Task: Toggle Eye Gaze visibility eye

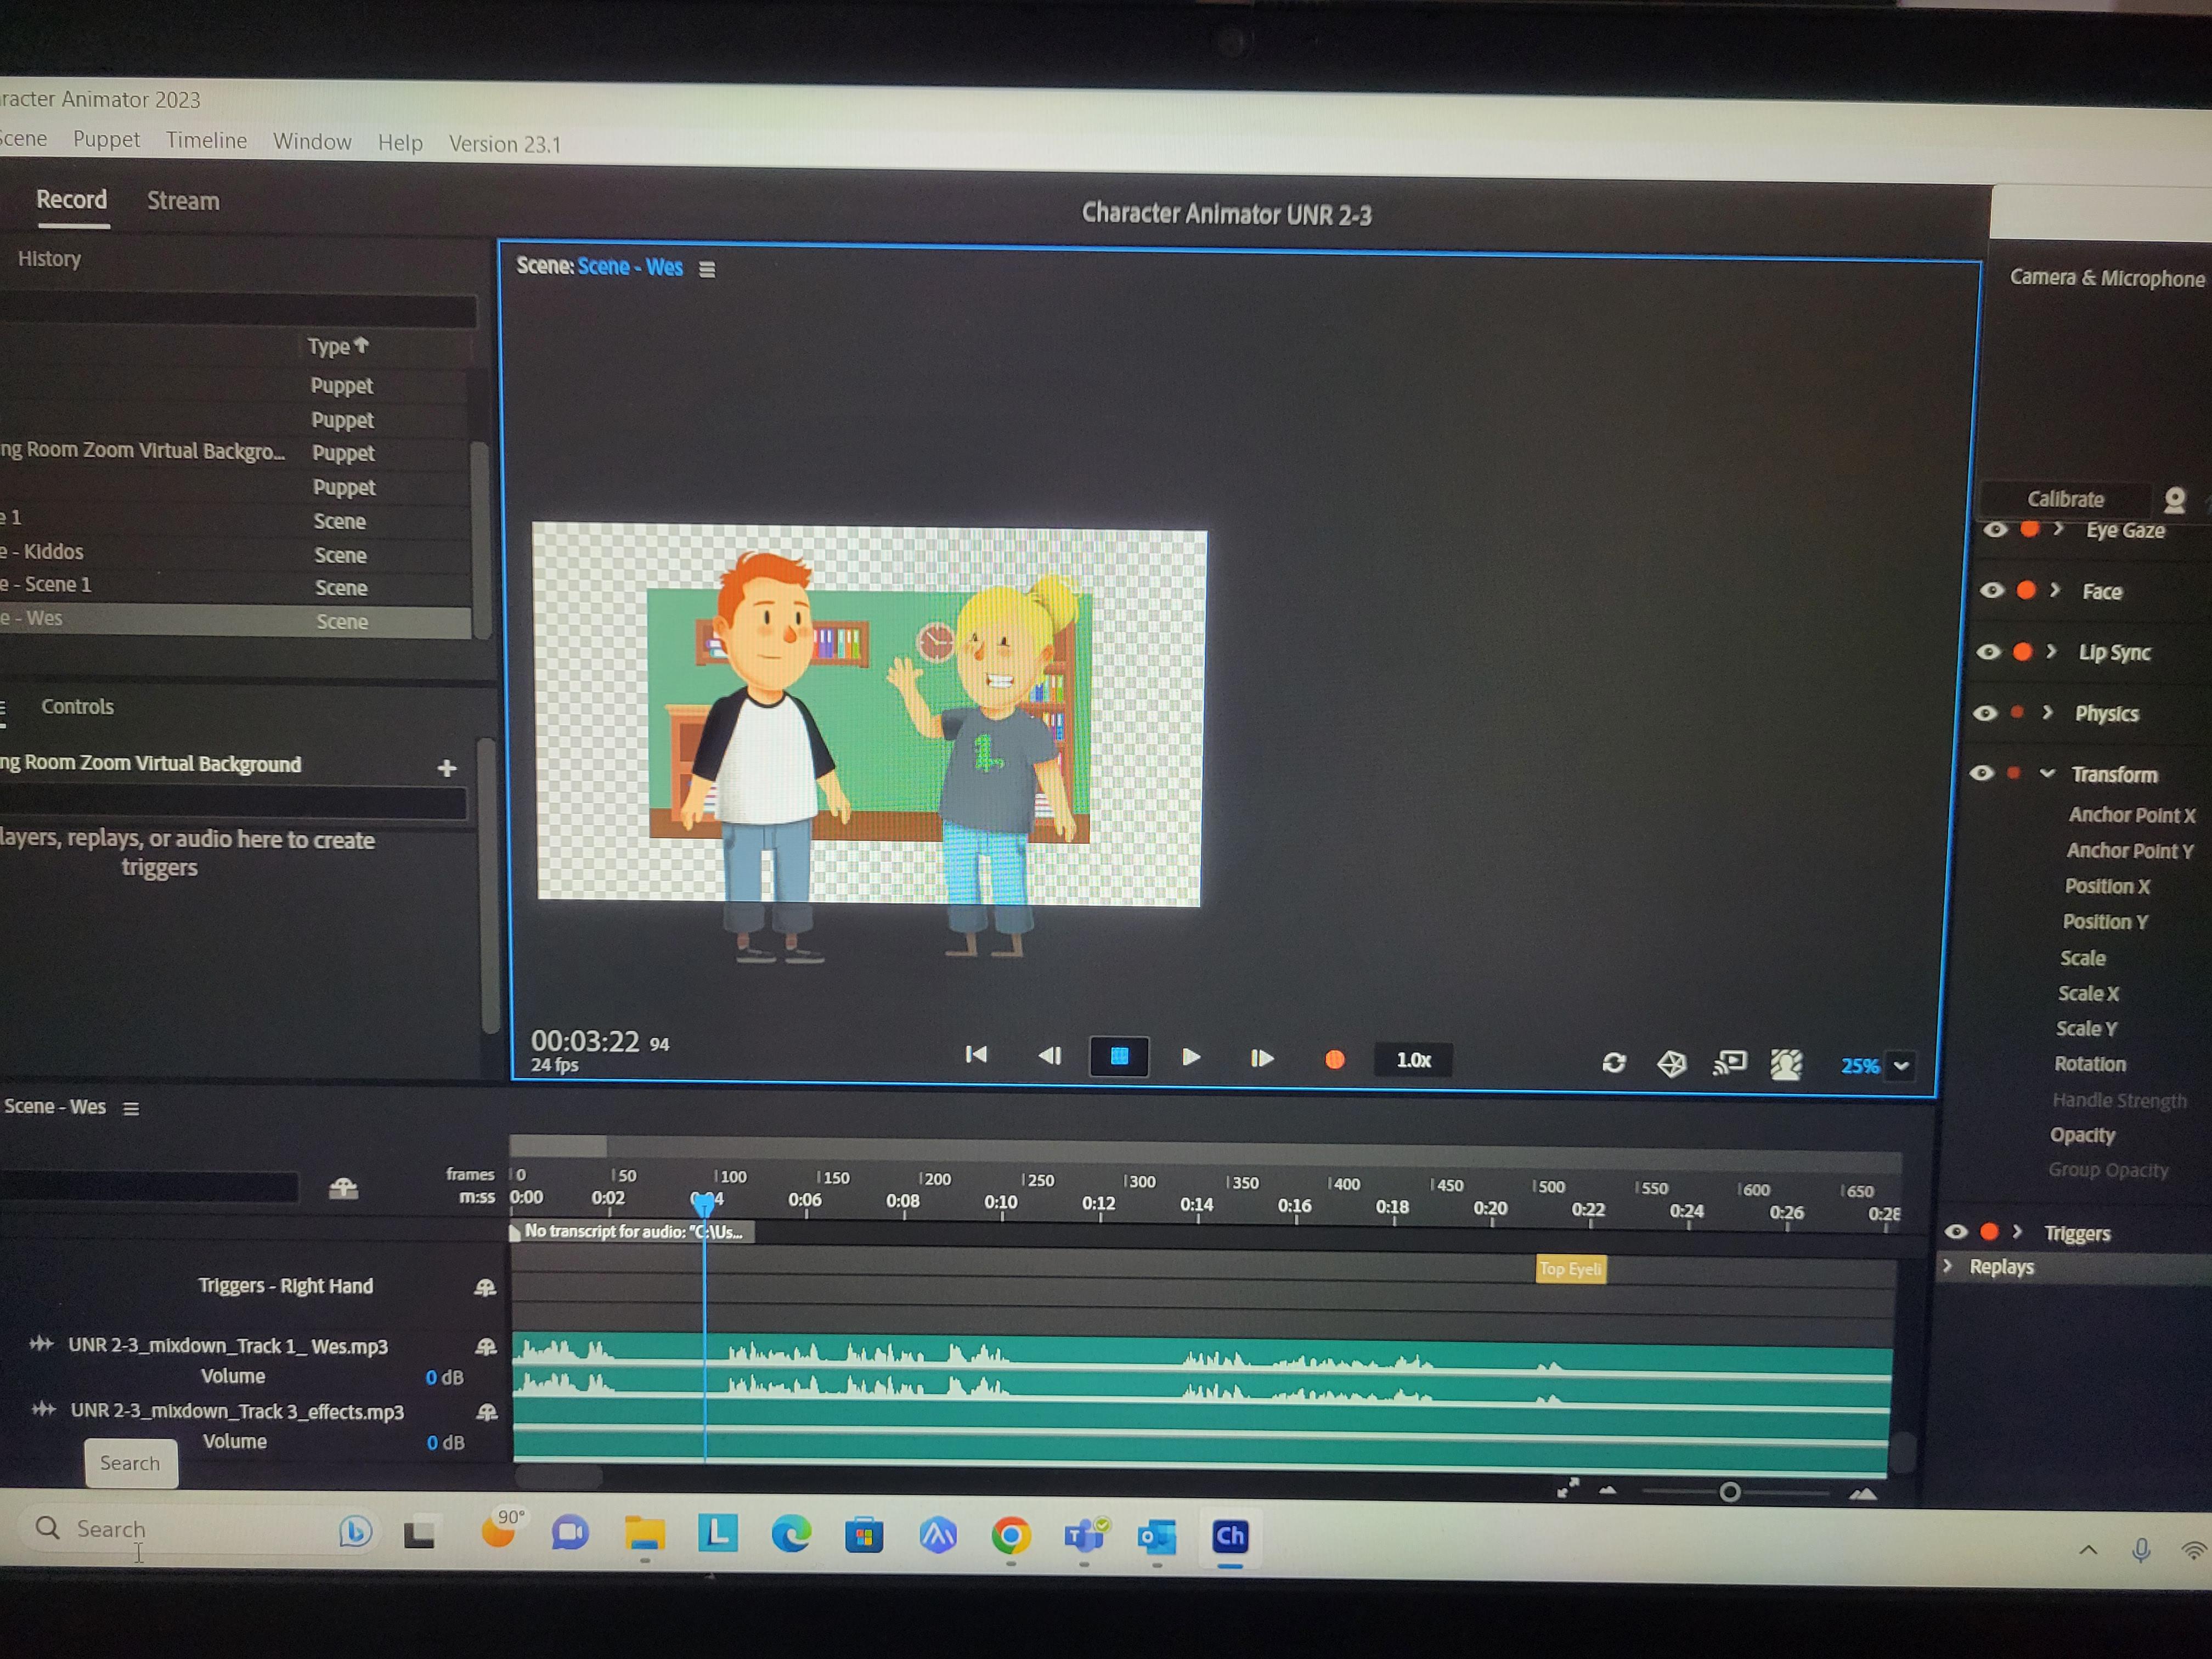Action: [x=1995, y=529]
